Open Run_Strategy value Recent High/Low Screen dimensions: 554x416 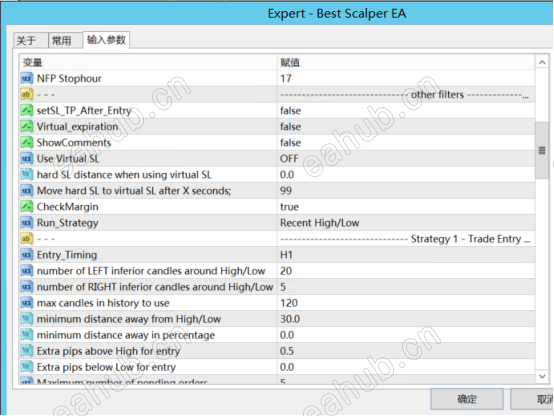406,223
